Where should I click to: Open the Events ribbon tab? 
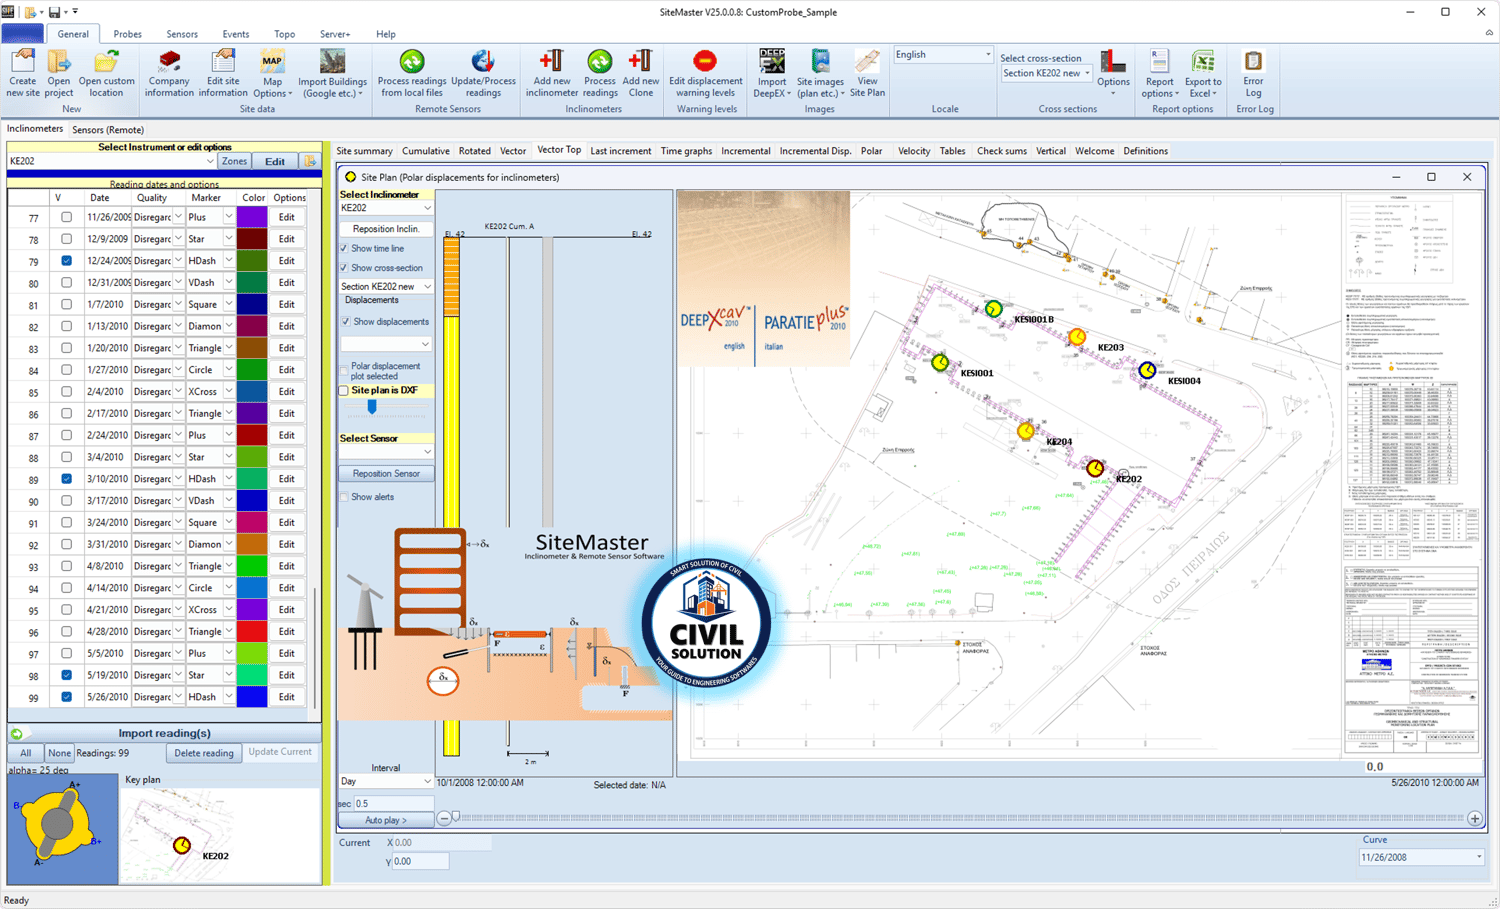coord(236,34)
